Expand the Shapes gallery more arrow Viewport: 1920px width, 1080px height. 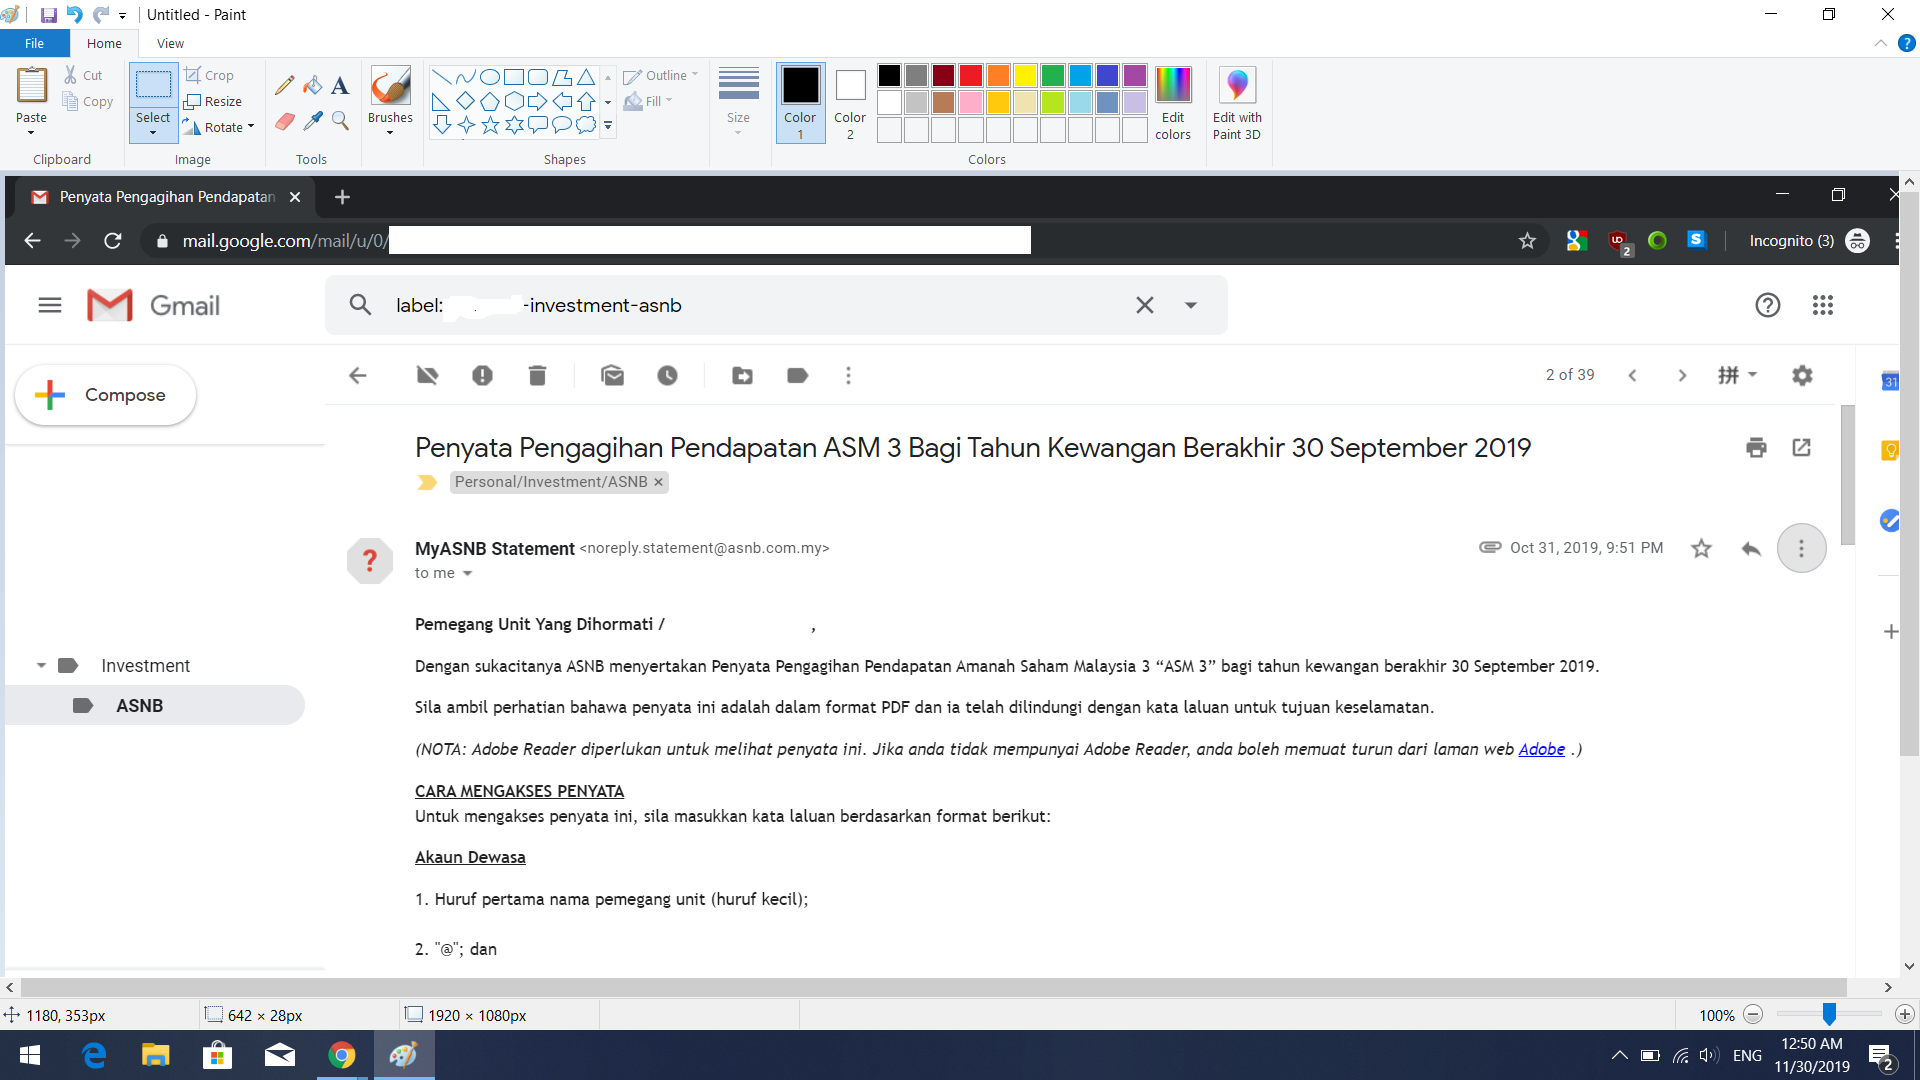click(608, 126)
